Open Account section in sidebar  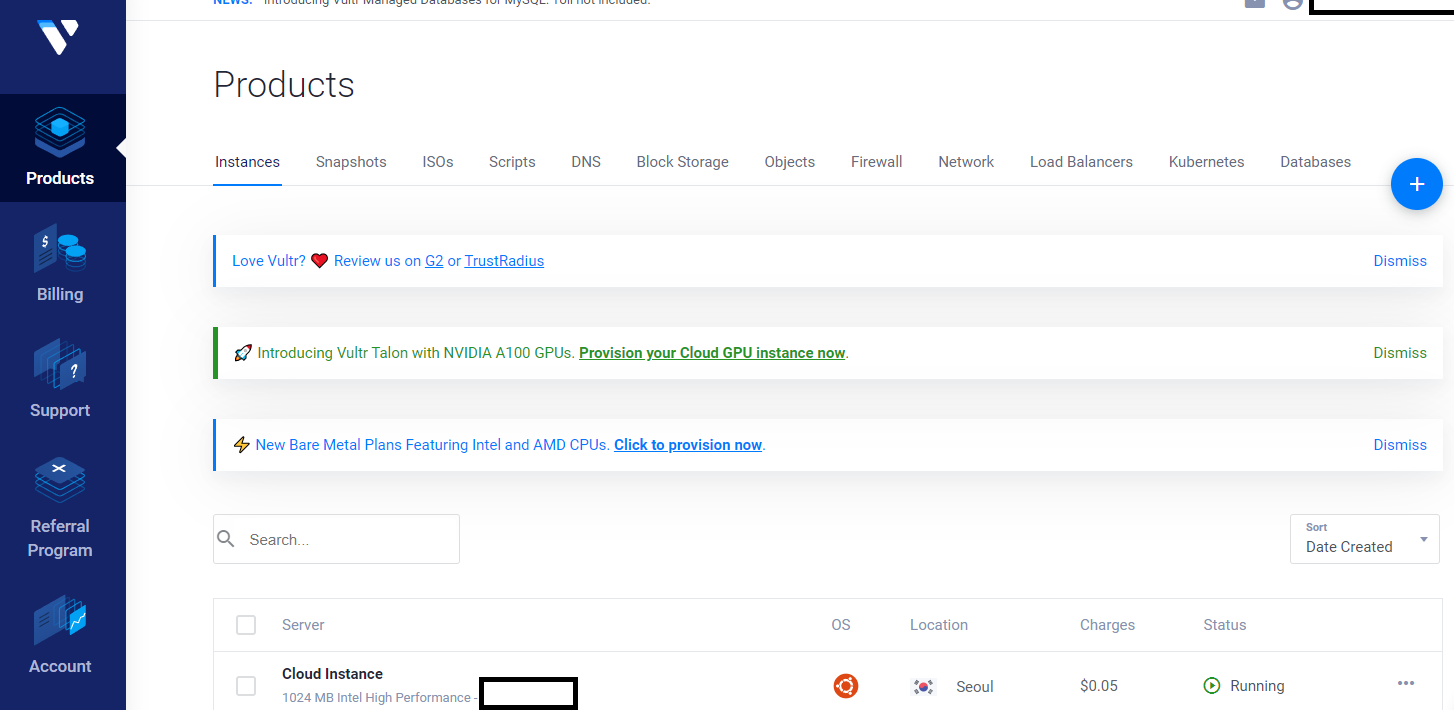(60, 636)
